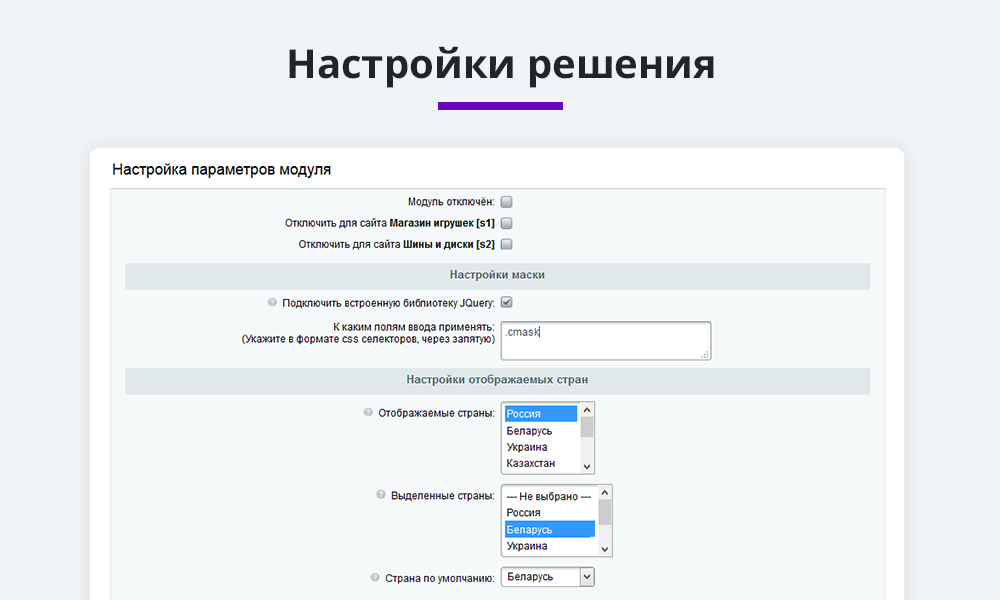The height and width of the screenshot is (600, 1000).
Task: Click scroll-up arrow in Отображаемые страны list
Action: (587, 410)
